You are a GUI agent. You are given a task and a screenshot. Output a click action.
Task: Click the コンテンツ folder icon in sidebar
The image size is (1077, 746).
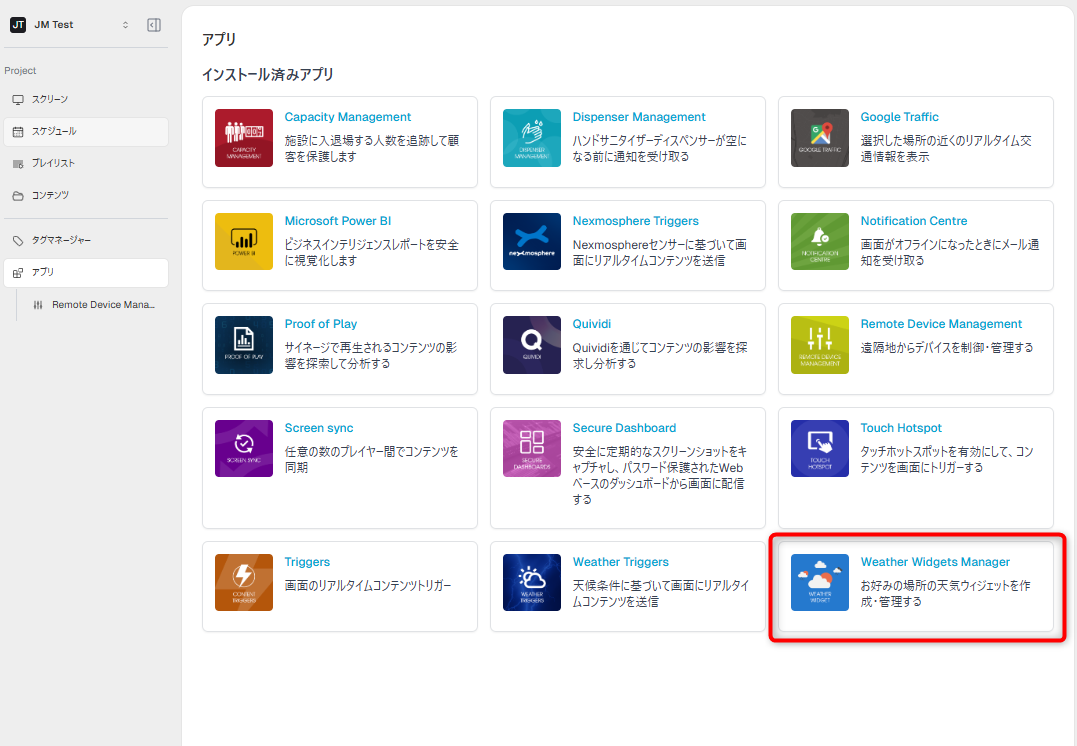click(x=18, y=196)
